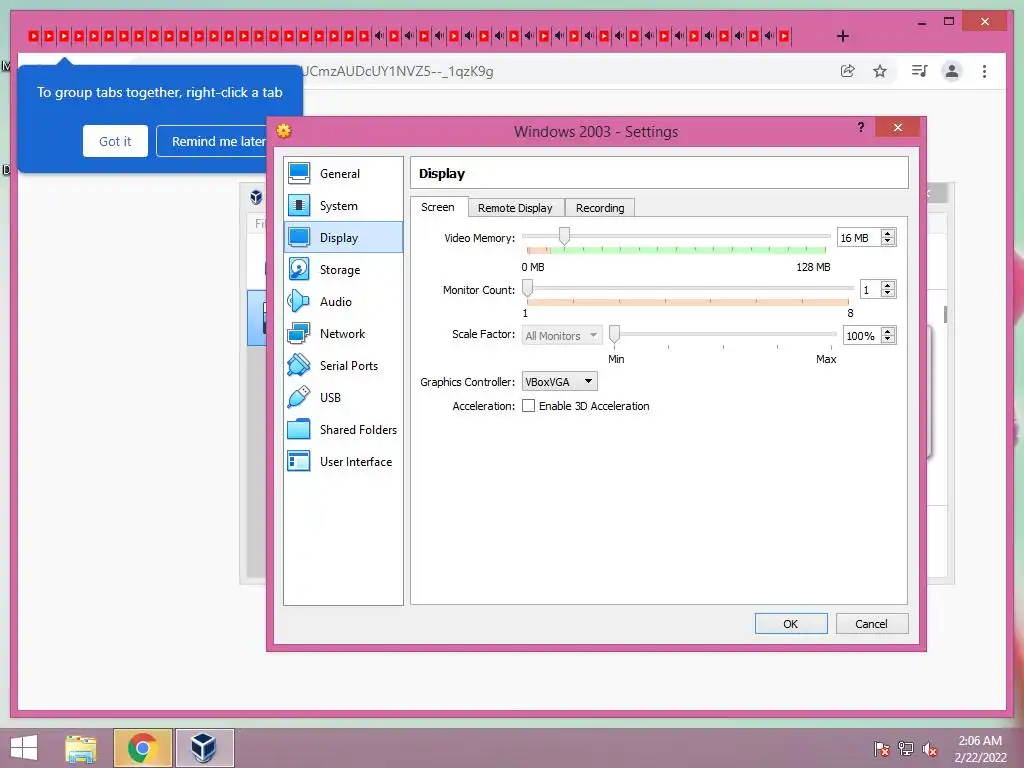The image size is (1024, 768).
Task: Select Audio label in settings list
Action: click(x=336, y=302)
